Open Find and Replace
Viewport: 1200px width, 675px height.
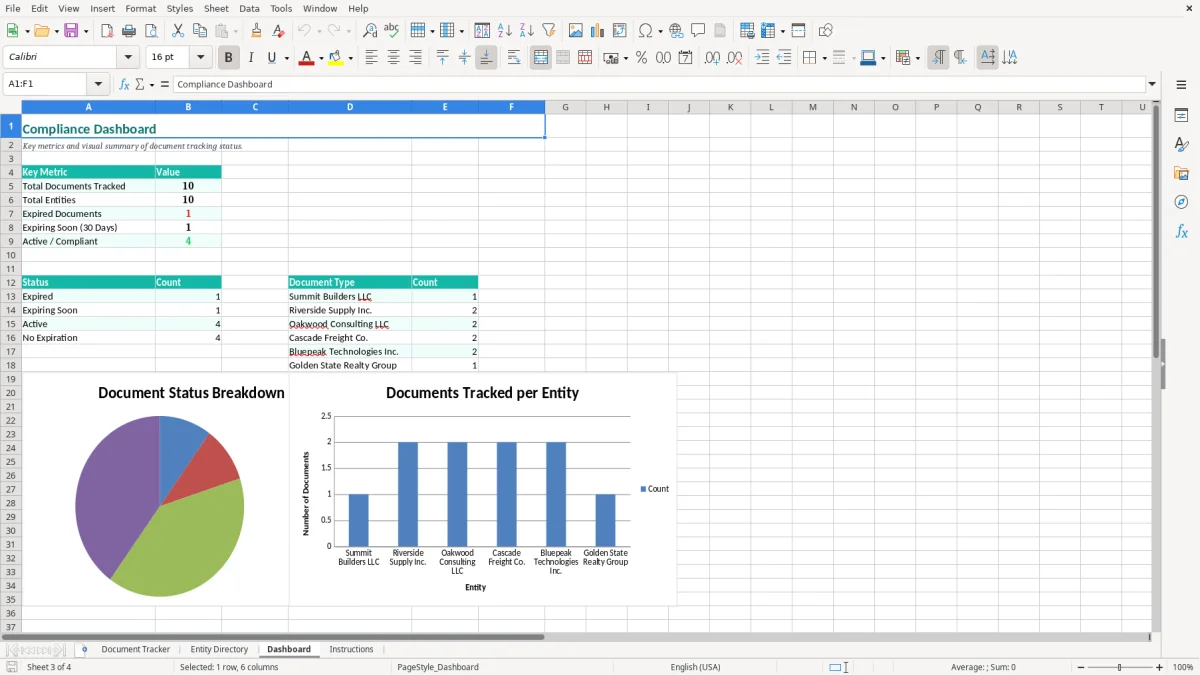coord(370,31)
